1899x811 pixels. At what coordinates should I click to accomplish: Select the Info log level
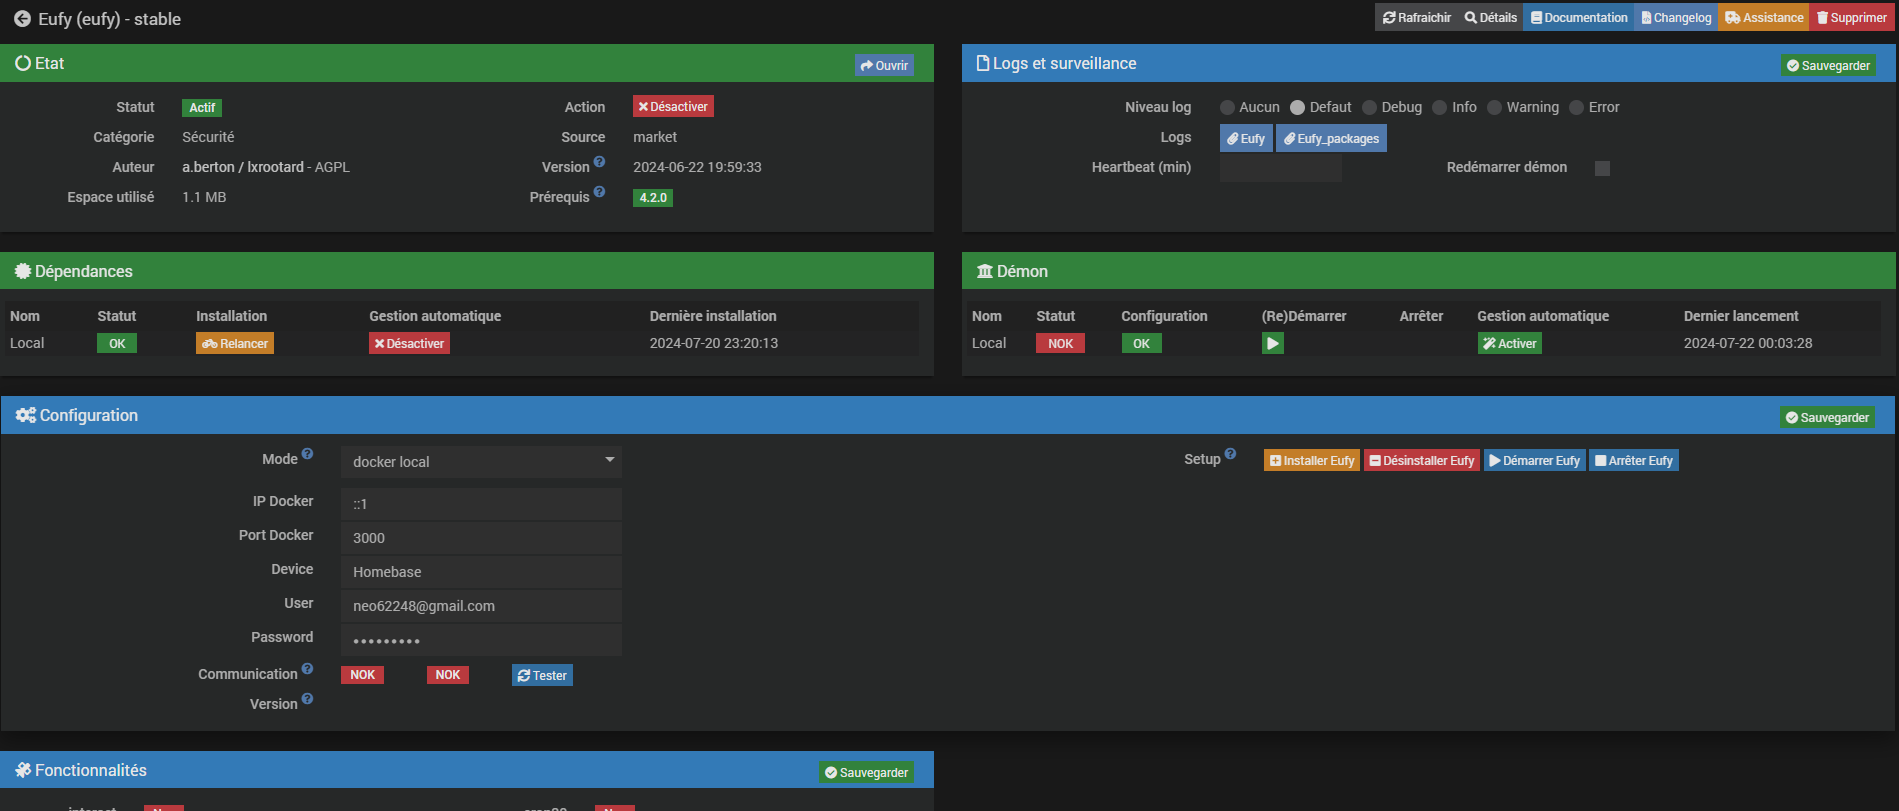click(x=1440, y=108)
